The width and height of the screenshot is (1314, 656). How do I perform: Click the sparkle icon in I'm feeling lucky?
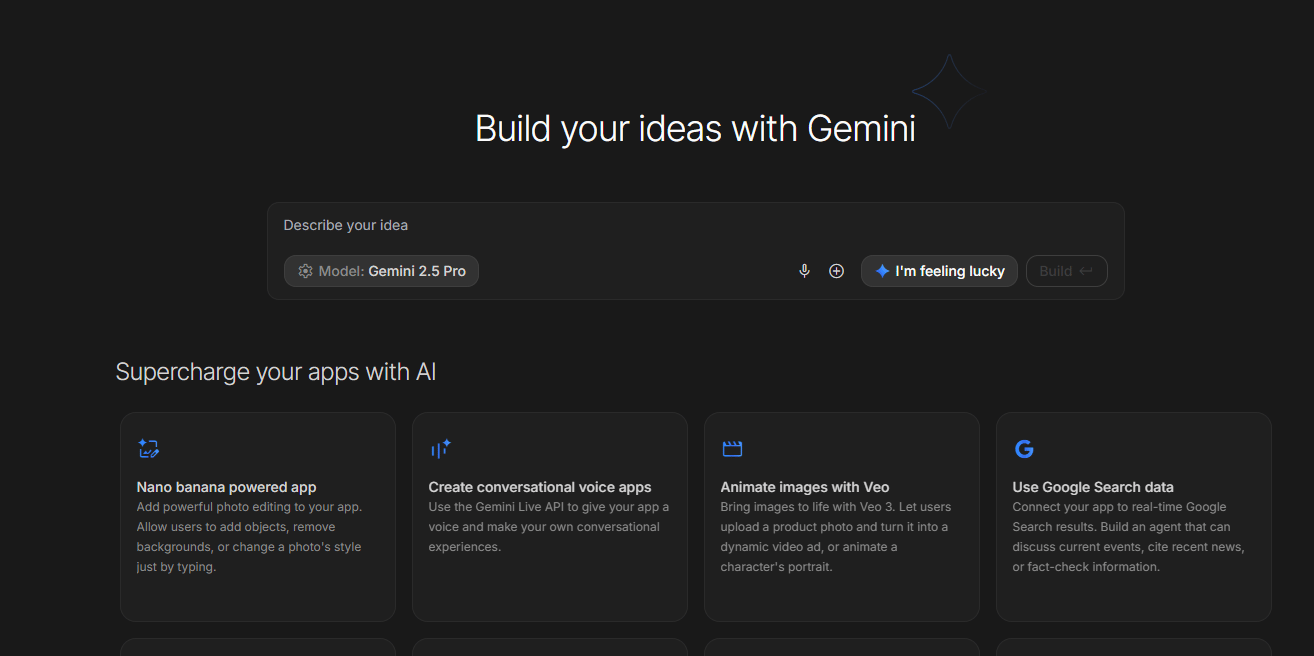(882, 271)
